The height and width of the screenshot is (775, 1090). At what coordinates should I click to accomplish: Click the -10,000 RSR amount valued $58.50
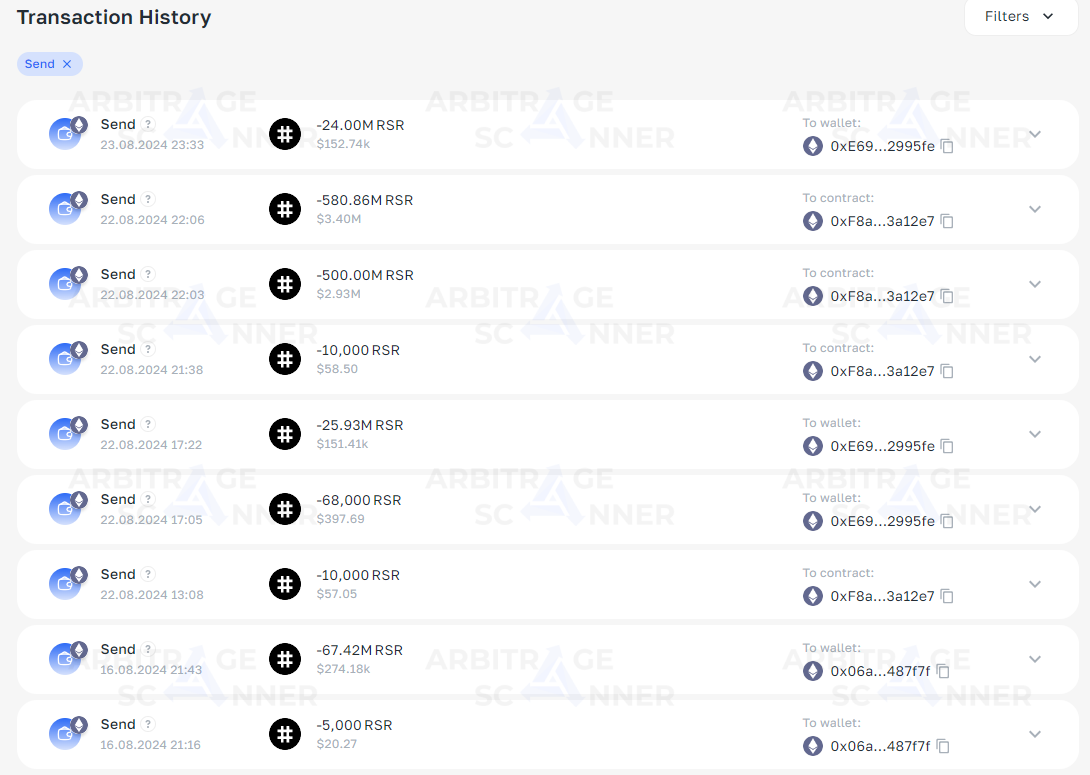(358, 350)
